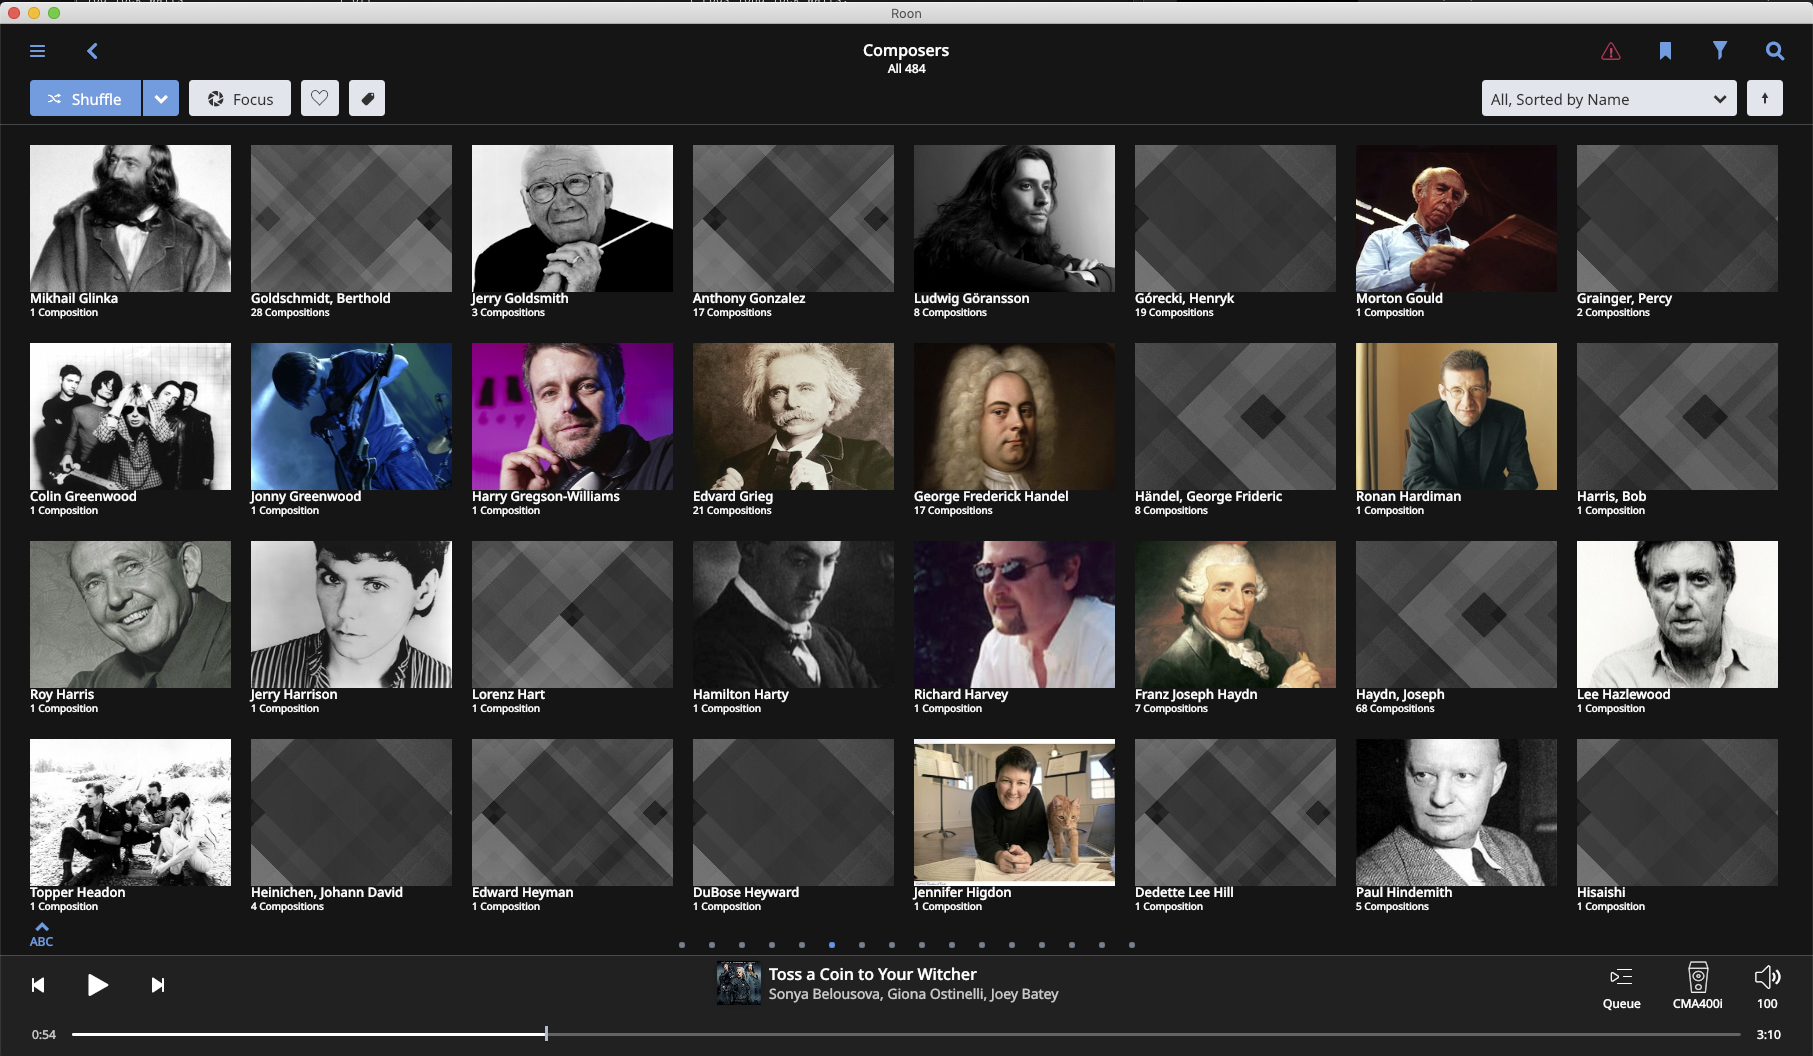The height and width of the screenshot is (1056, 1813).
Task: Go back using the back arrow
Action: 92,51
